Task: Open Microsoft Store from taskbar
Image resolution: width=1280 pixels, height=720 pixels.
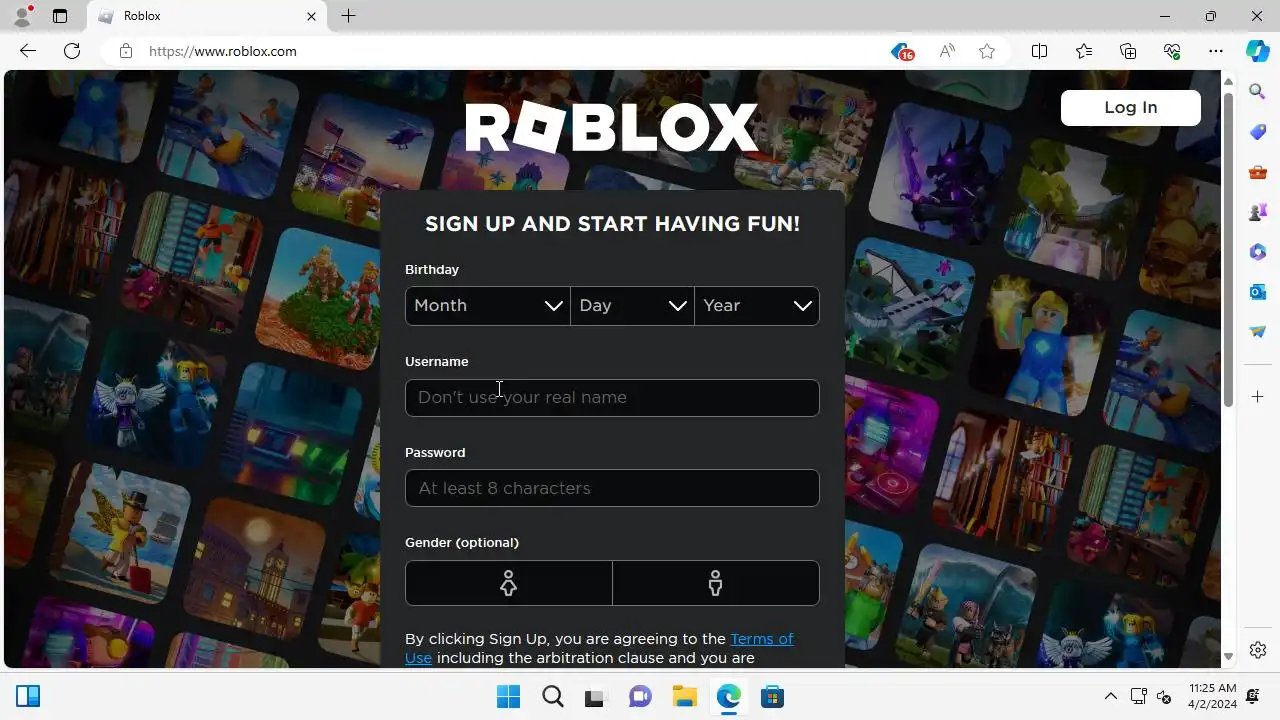Action: tap(771, 696)
